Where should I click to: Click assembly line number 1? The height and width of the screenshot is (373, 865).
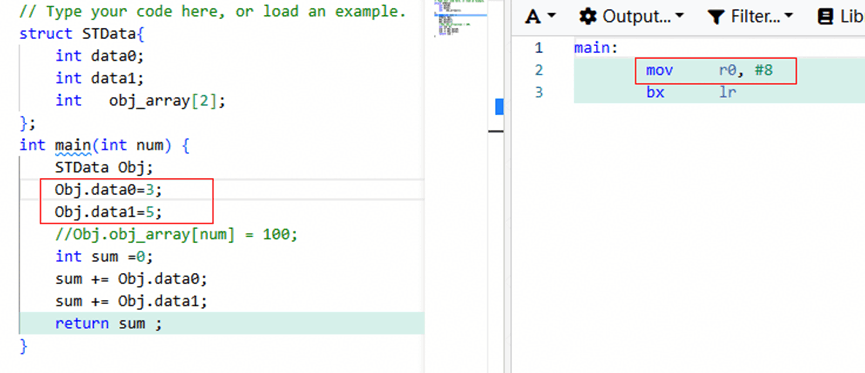point(538,48)
